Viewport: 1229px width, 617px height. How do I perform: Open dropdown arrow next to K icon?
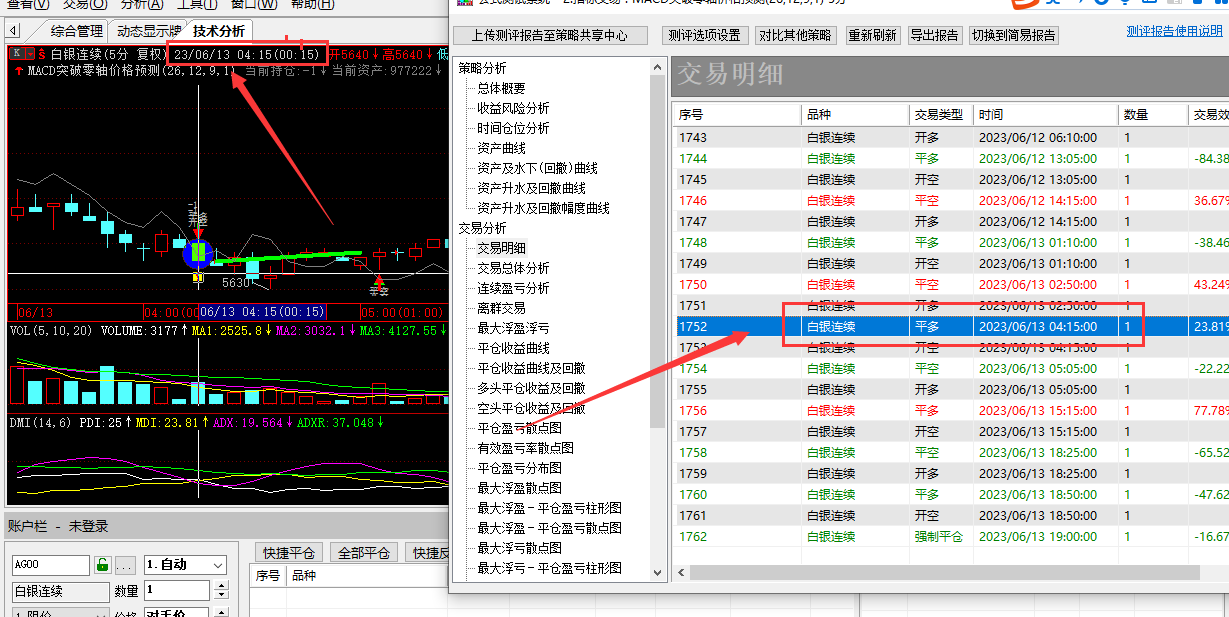[x=29, y=54]
